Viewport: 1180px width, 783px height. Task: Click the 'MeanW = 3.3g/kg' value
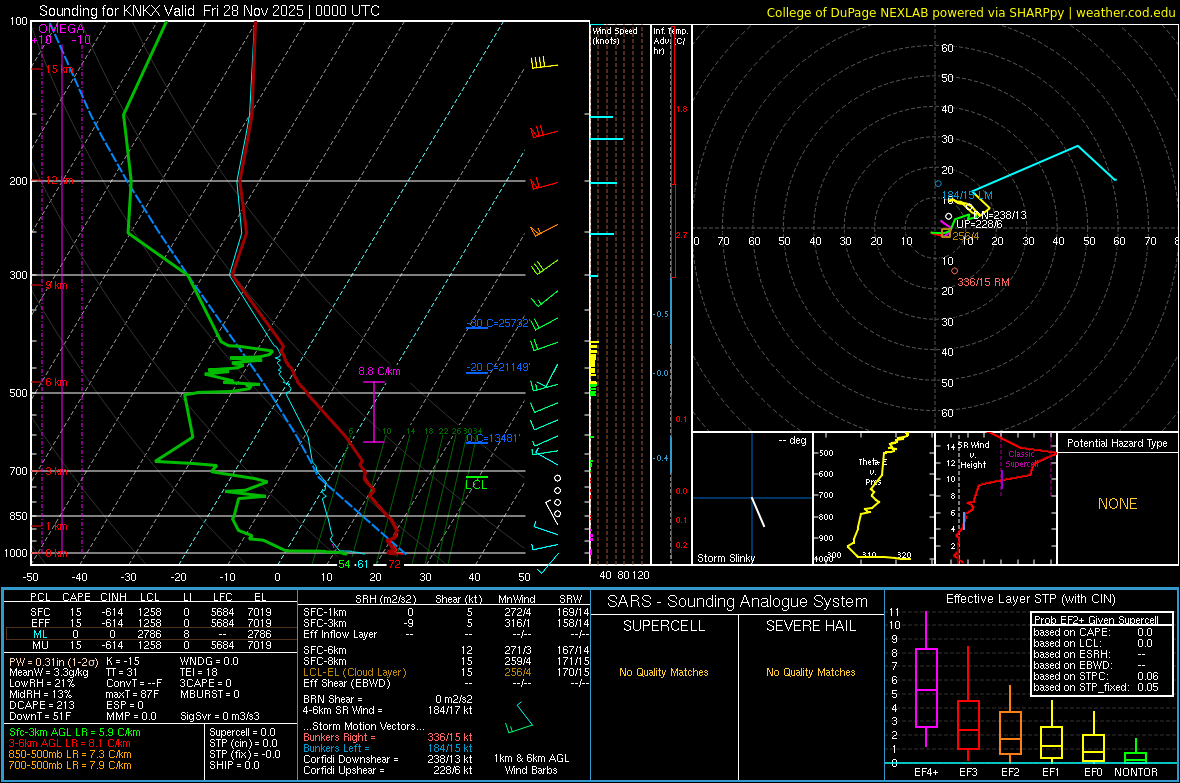coord(49,672)
